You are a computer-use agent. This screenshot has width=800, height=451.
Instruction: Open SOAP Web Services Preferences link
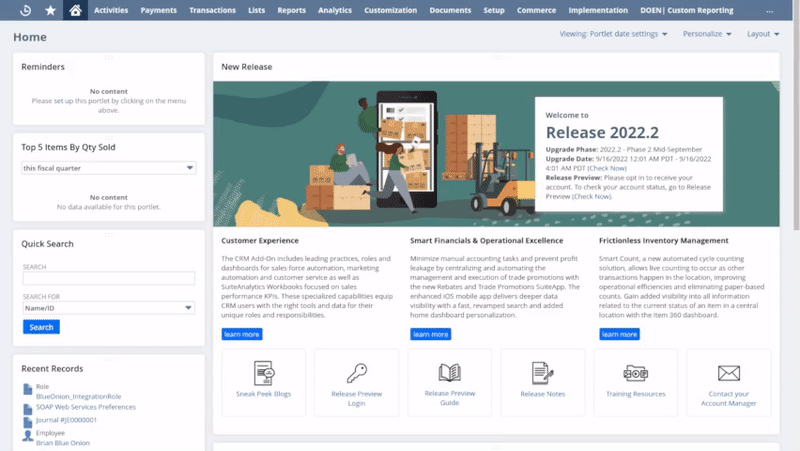(86, 407)
